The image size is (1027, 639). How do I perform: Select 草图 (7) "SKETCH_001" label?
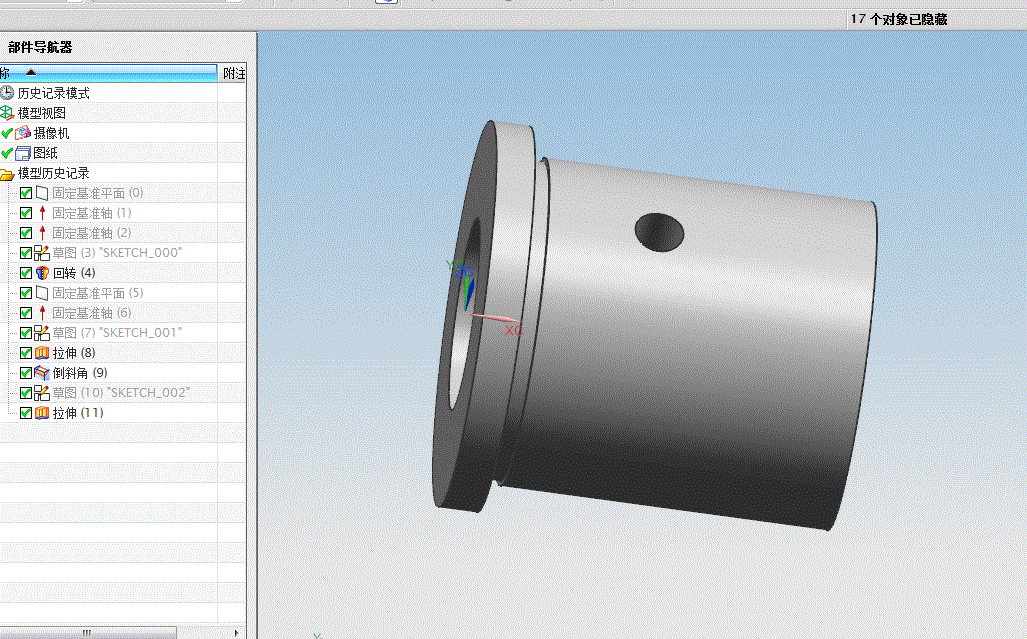(117, 333)
